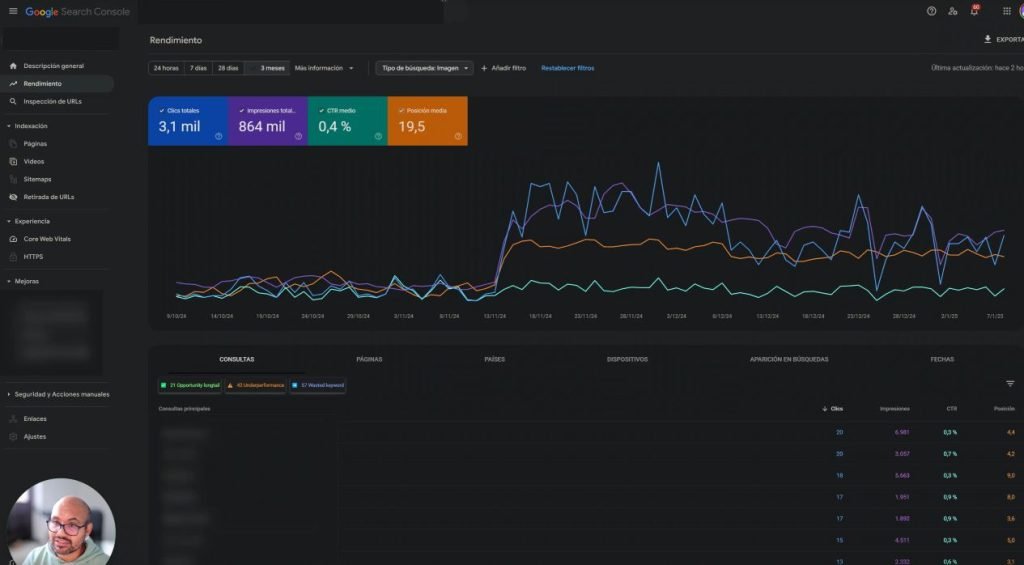Click the gauge icon for Core Web Vitals

point(13,239)
